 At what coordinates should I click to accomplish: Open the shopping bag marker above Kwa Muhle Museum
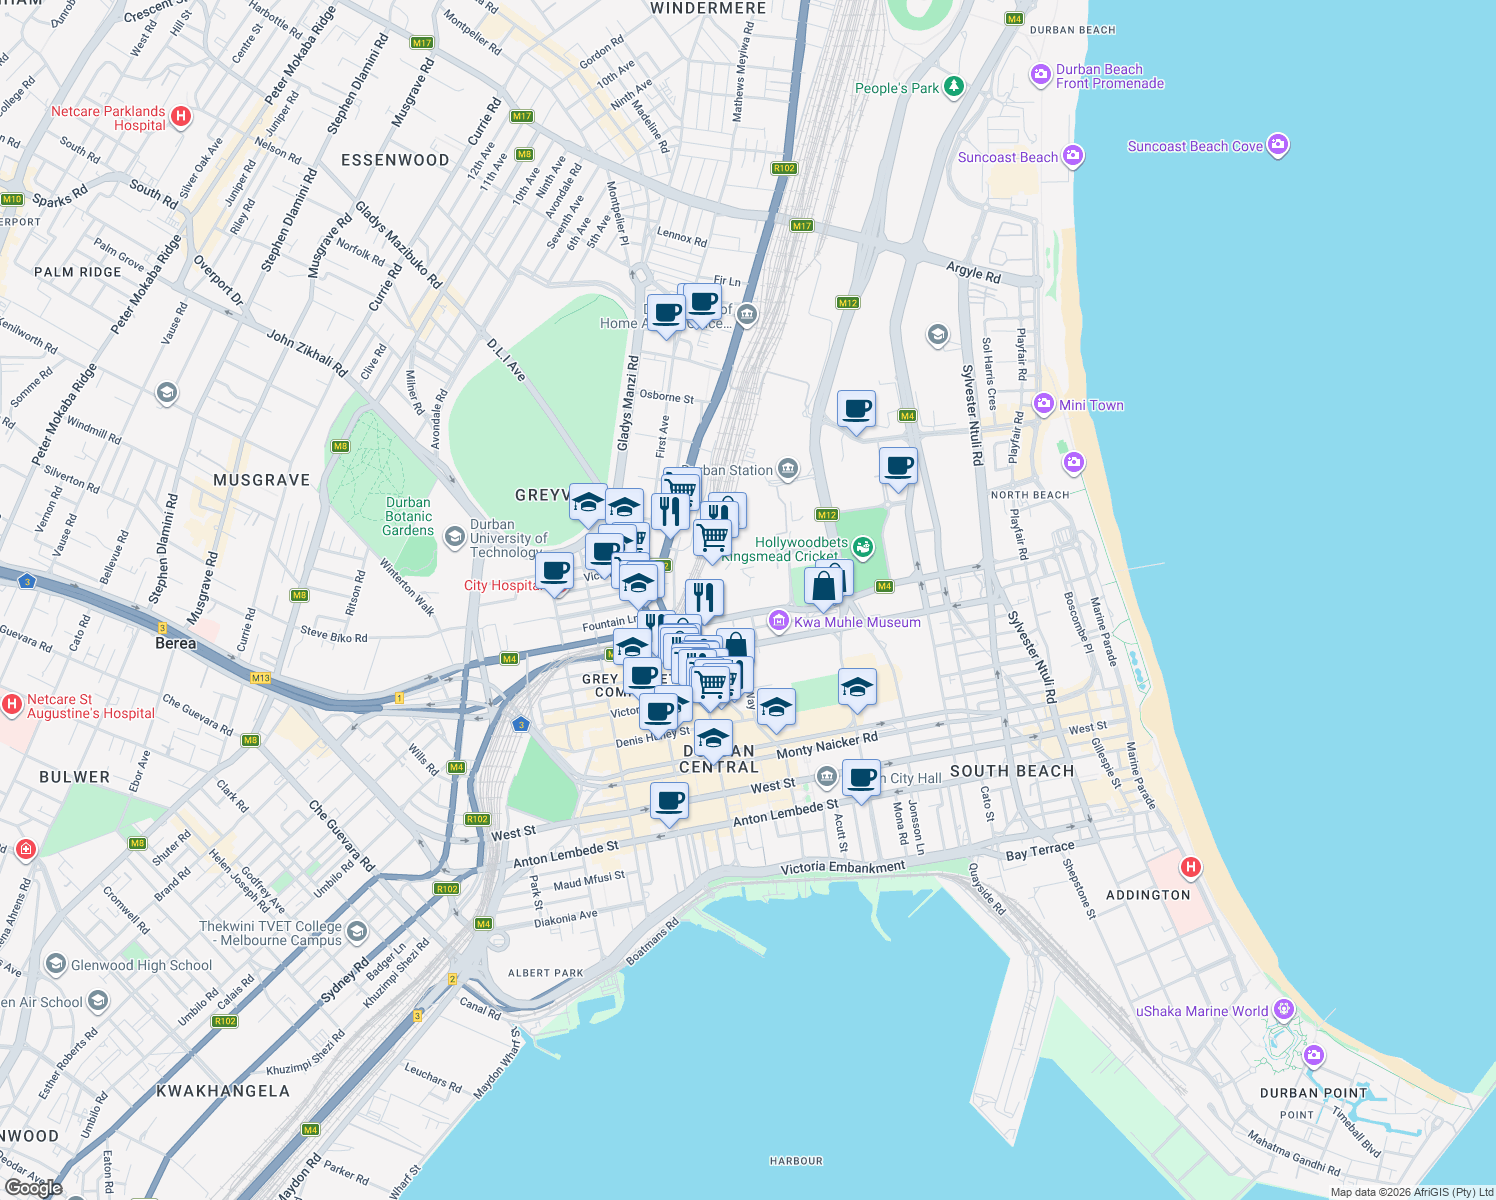(824, 585)
